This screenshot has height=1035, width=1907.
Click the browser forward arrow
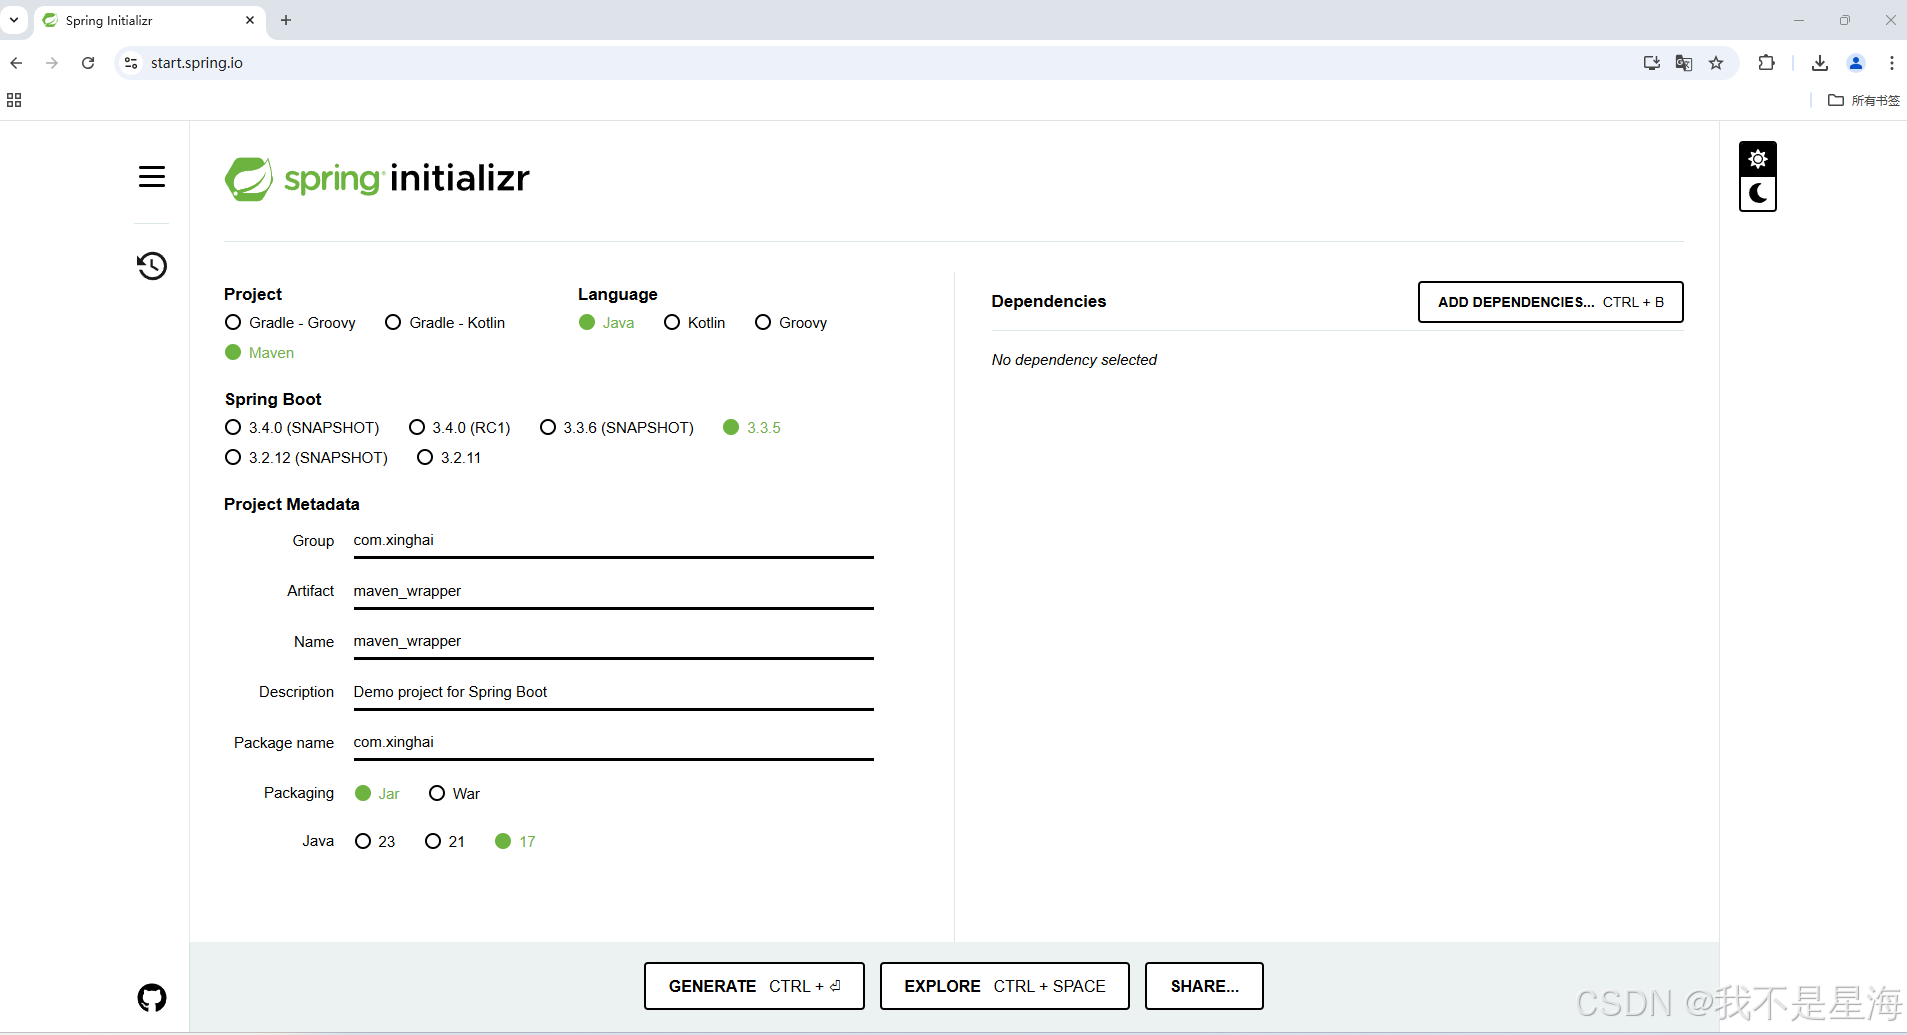point(52,63)
